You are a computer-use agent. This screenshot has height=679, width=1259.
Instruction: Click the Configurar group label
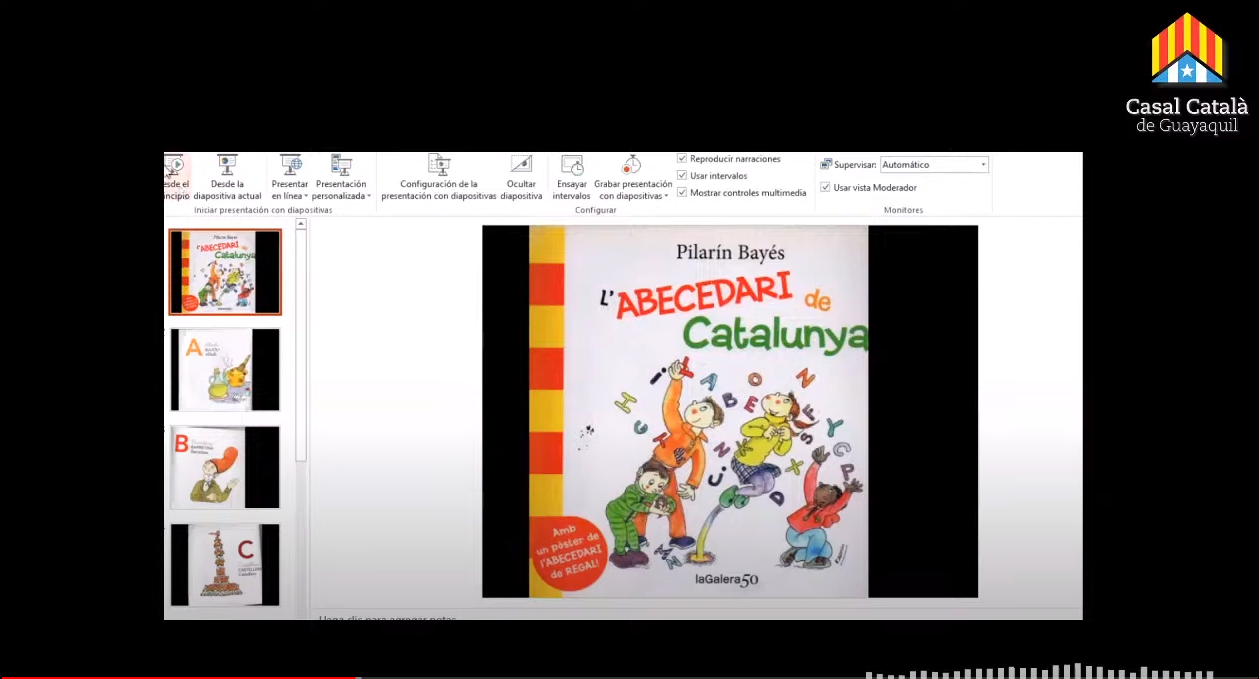596,210
